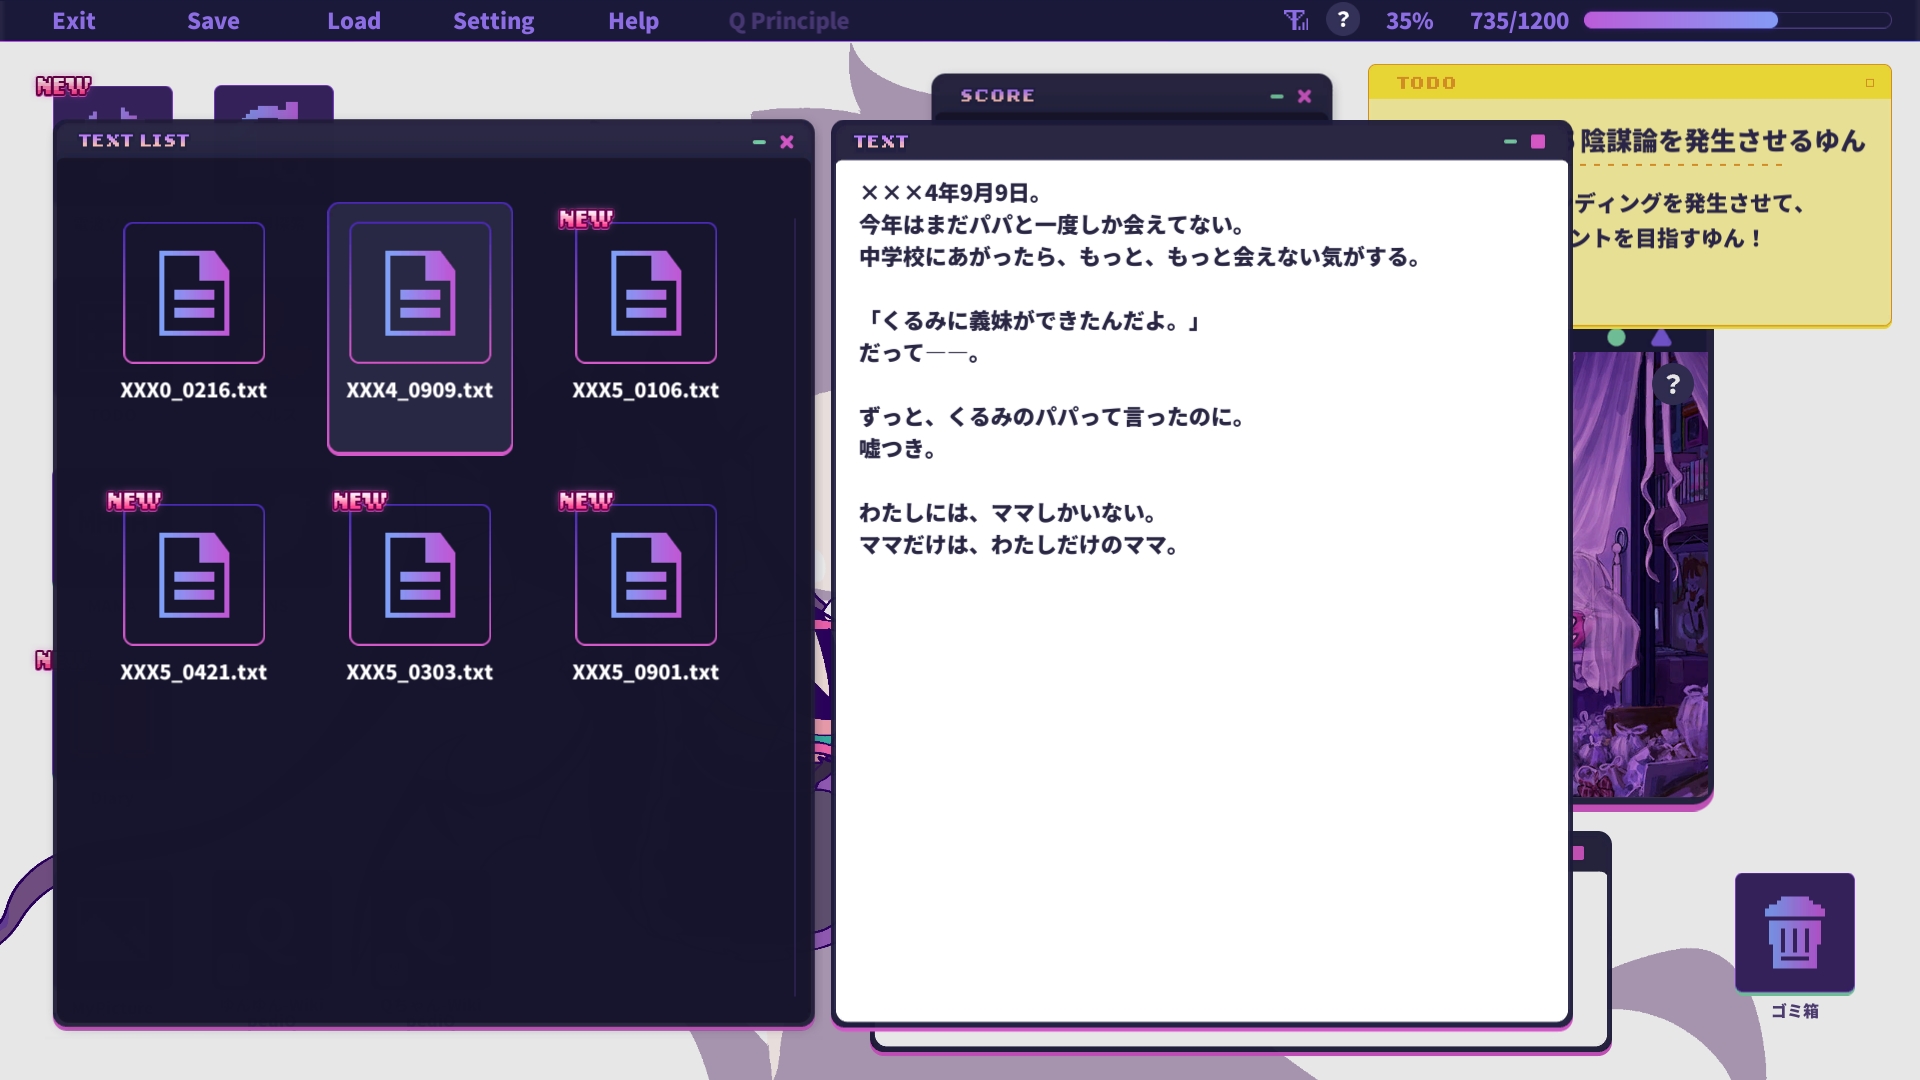Collapse the TODO sticky note
Viewport: 1920px width, 1080px height.
1869,83
